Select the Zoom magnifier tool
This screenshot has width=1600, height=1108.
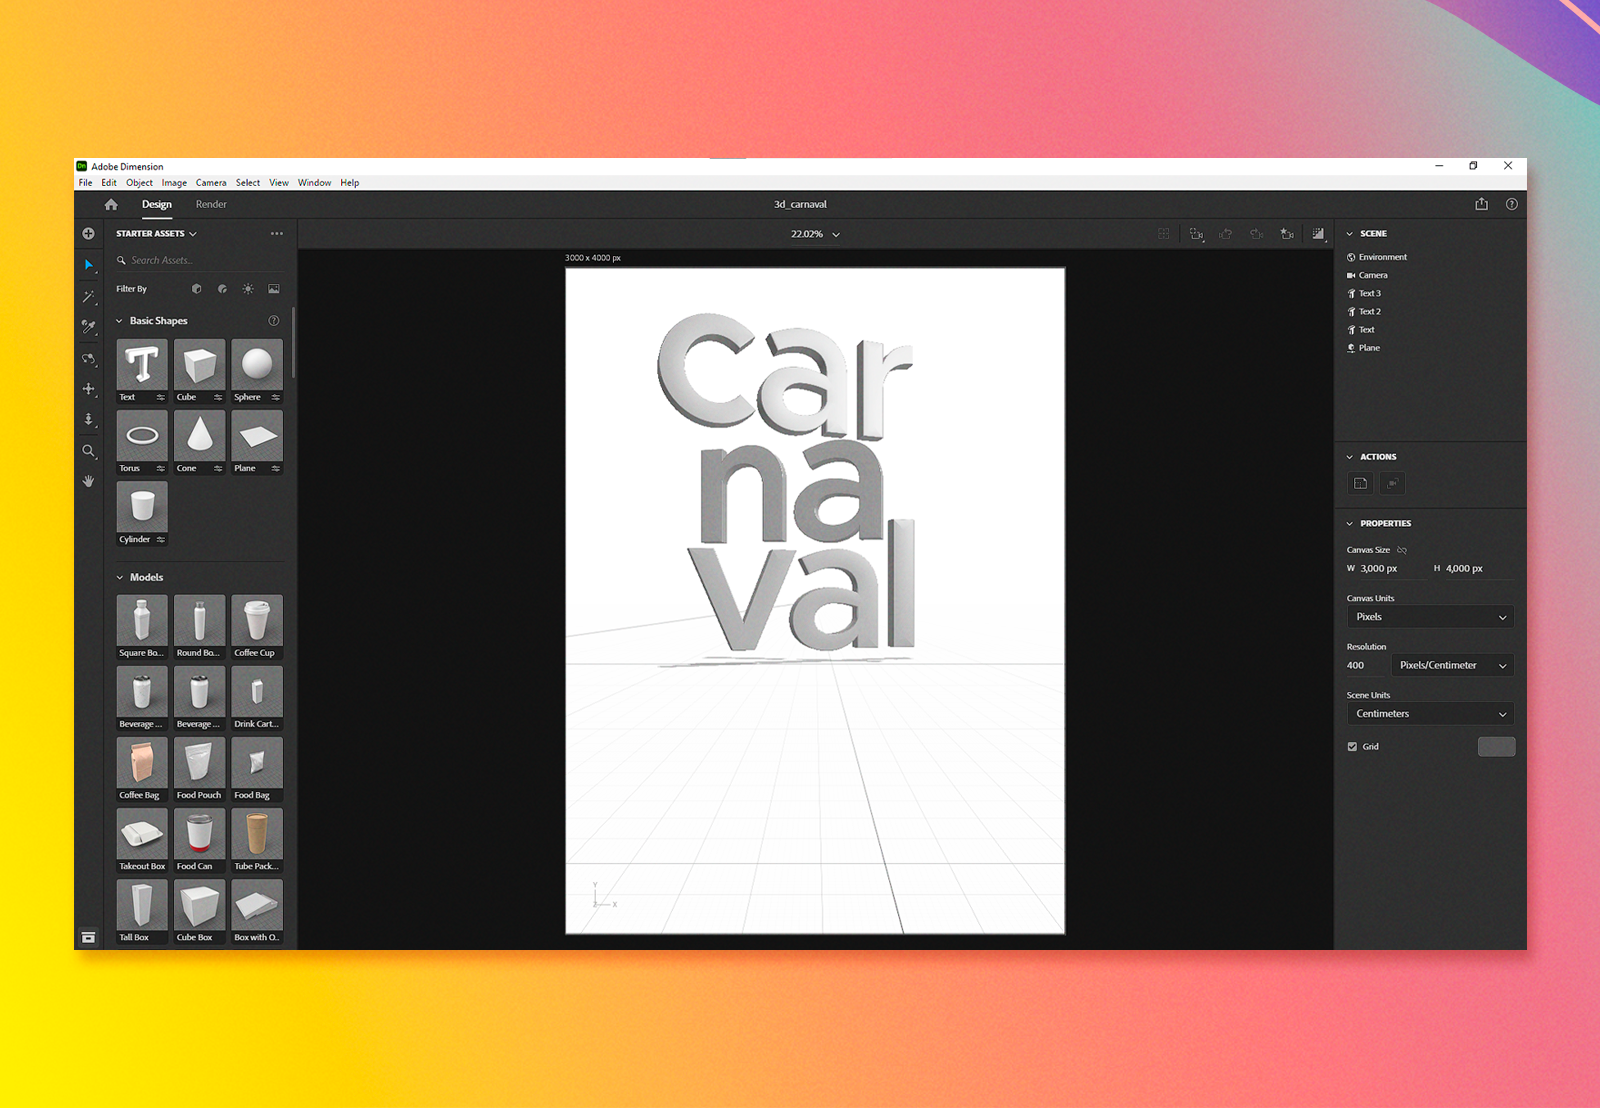[88, 451]
